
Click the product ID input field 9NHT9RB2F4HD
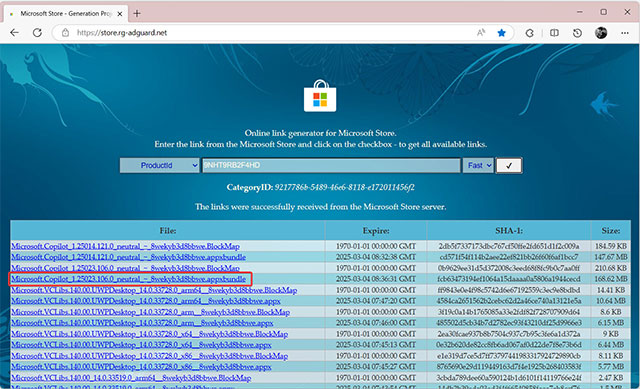[x=331, y=165]
